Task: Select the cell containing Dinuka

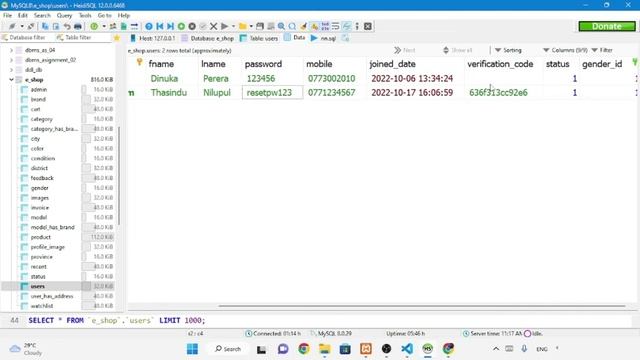Action: 172,78
